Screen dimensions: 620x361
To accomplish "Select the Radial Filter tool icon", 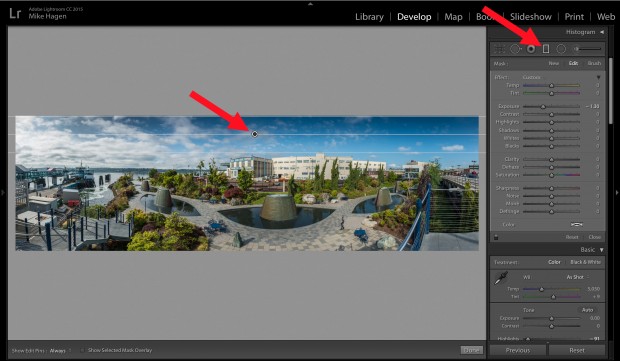I will 561,49.
